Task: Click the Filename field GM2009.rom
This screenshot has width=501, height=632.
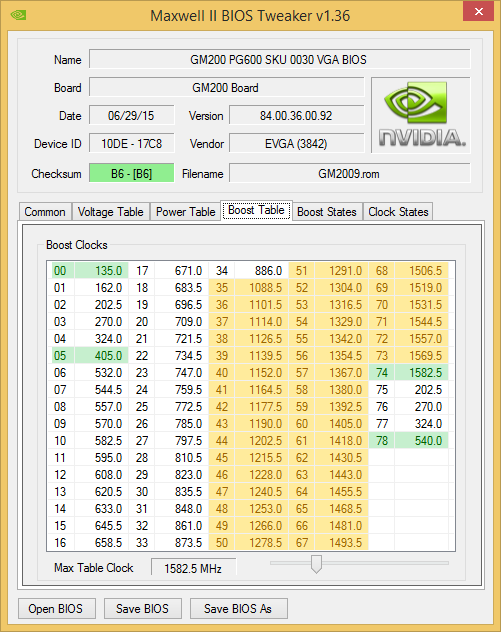Action: [x=349, y=173]
